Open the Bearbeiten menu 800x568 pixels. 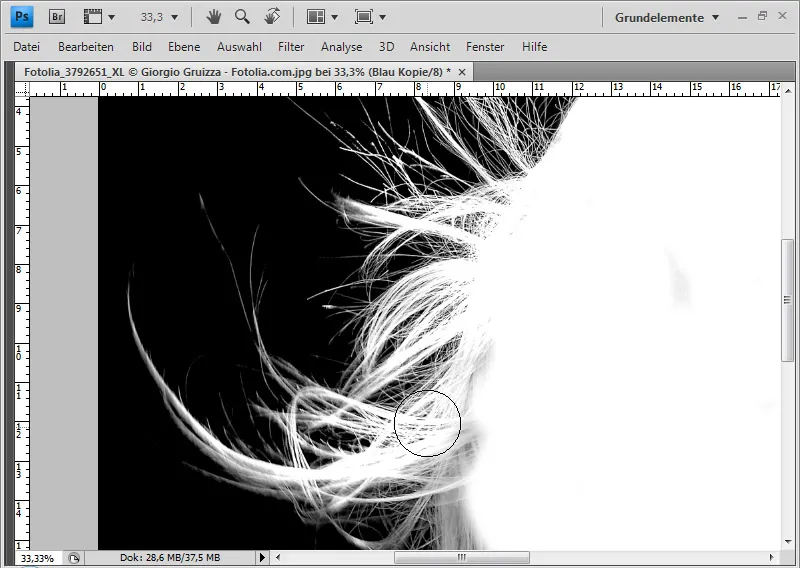(86, 47)
